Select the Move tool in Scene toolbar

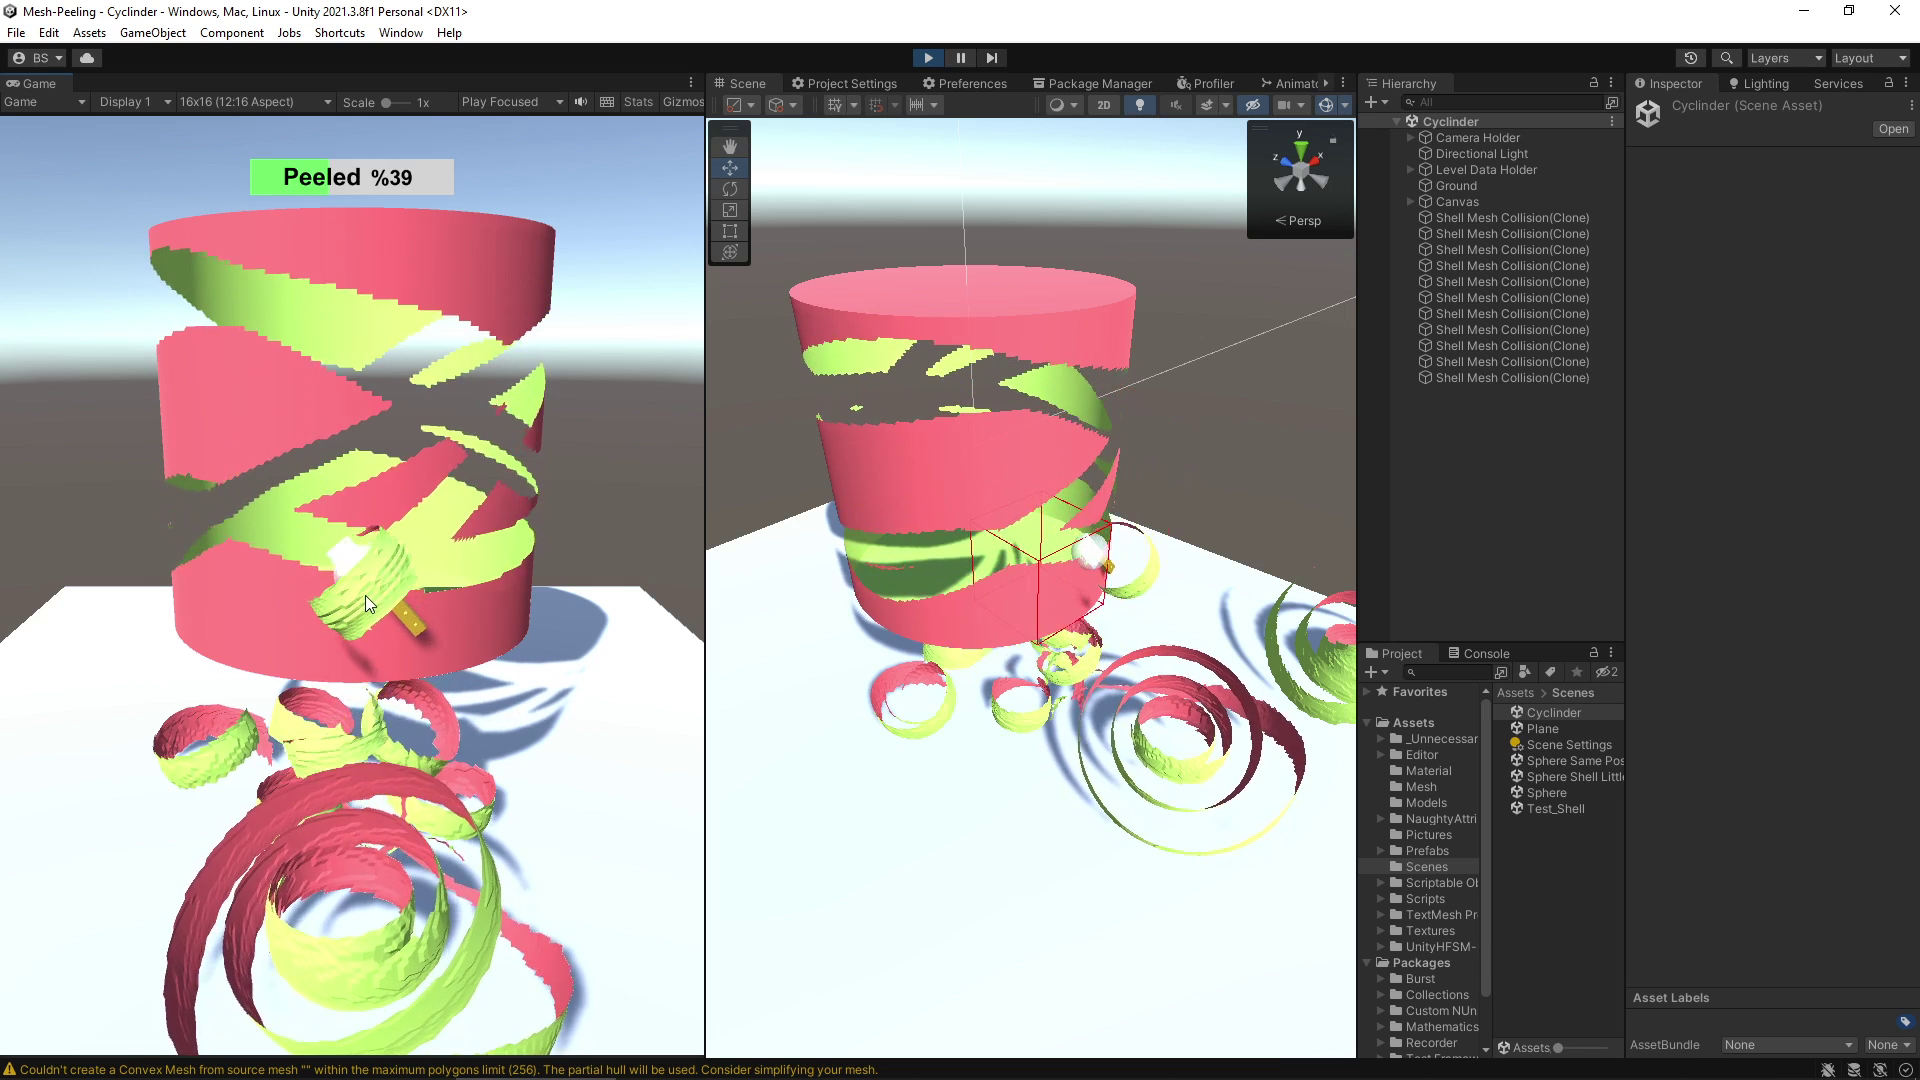730,168
